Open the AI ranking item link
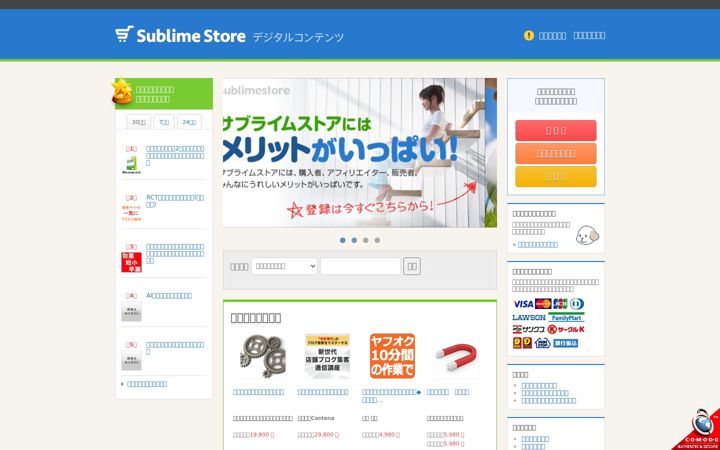Screen dimensions: 720x450 click(x=169, y=296)
